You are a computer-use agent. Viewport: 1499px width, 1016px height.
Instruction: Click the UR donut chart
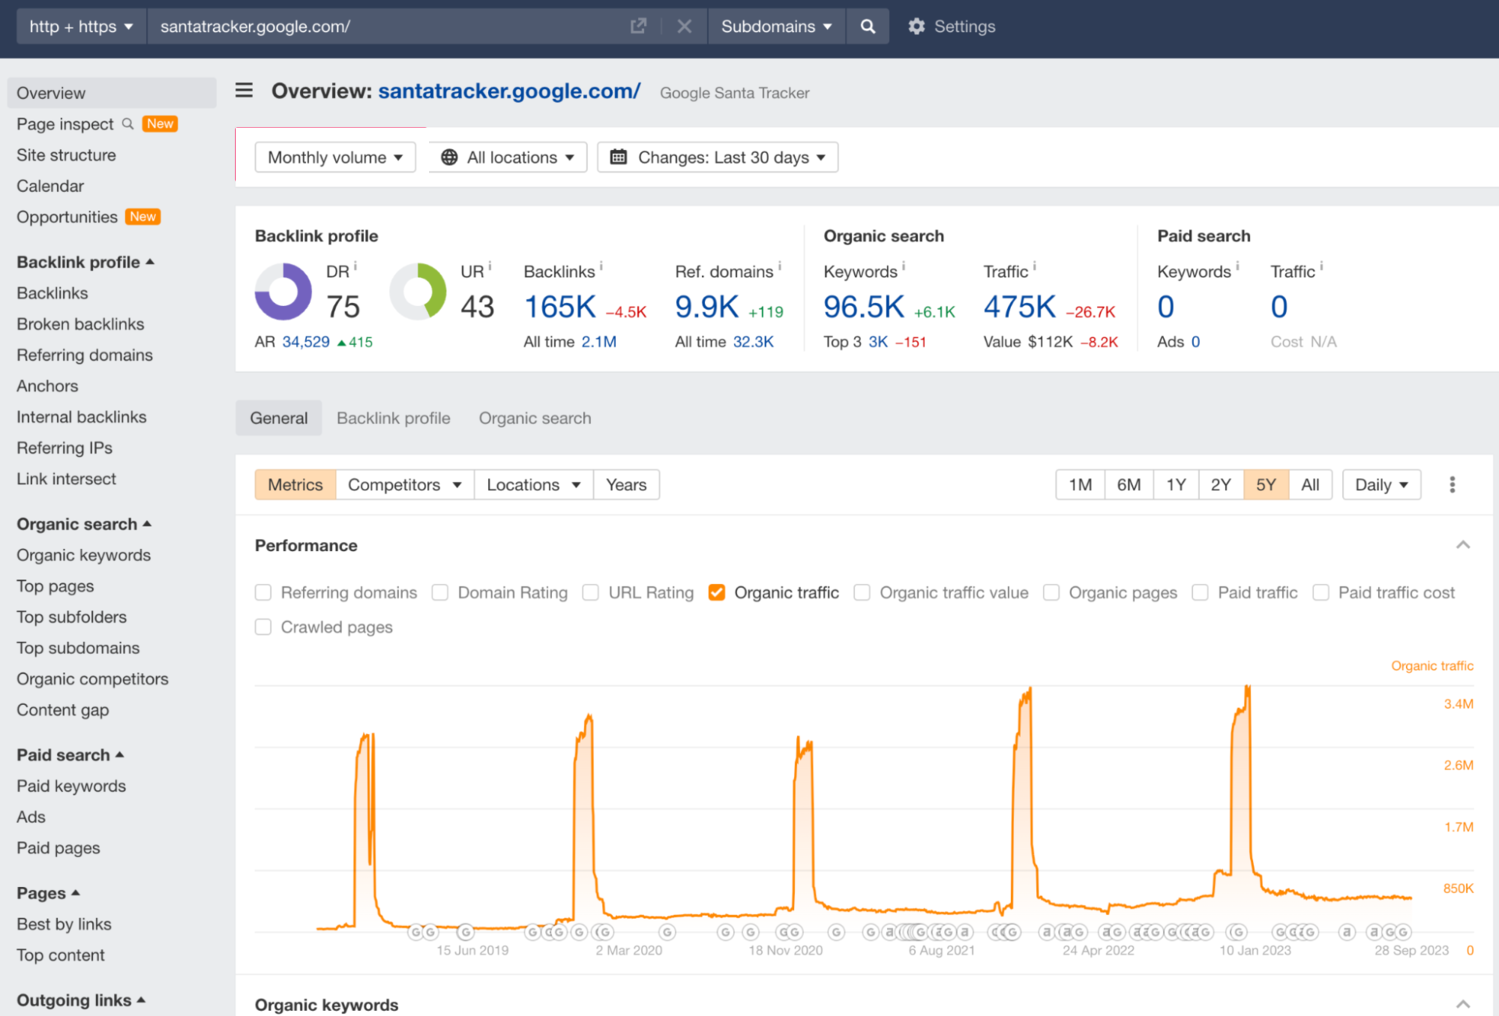click(x=418, y=291)
